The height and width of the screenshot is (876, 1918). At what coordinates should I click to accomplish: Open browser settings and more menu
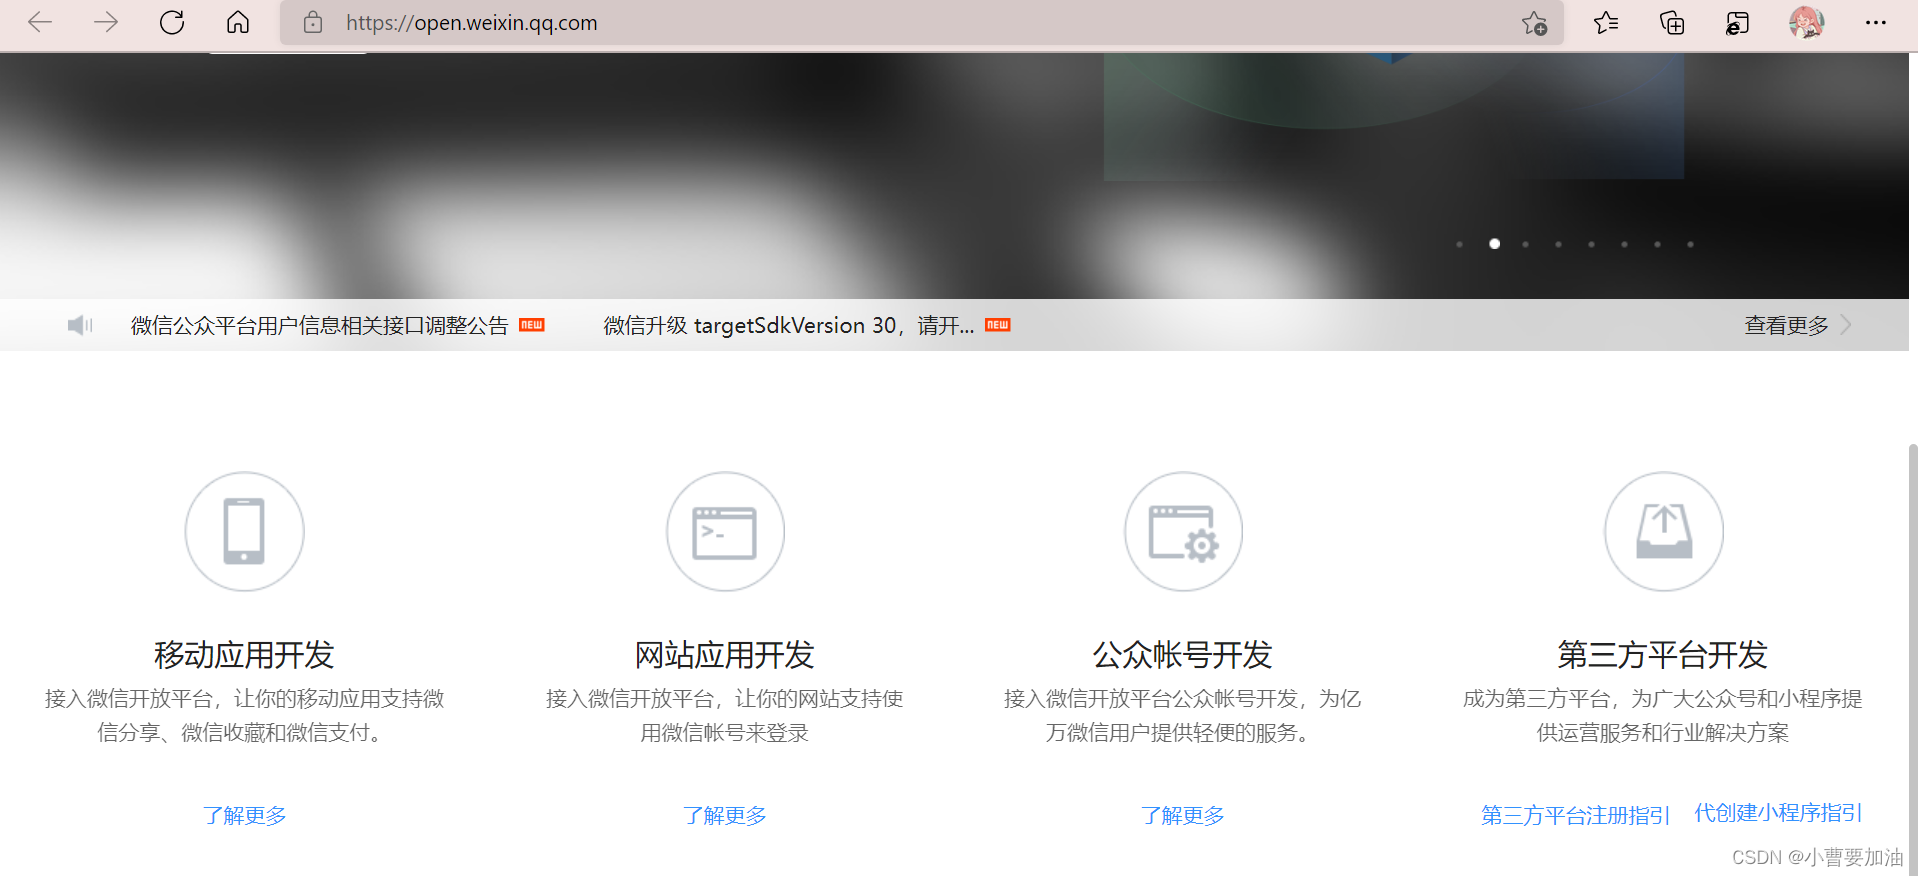coord(1876,22)
